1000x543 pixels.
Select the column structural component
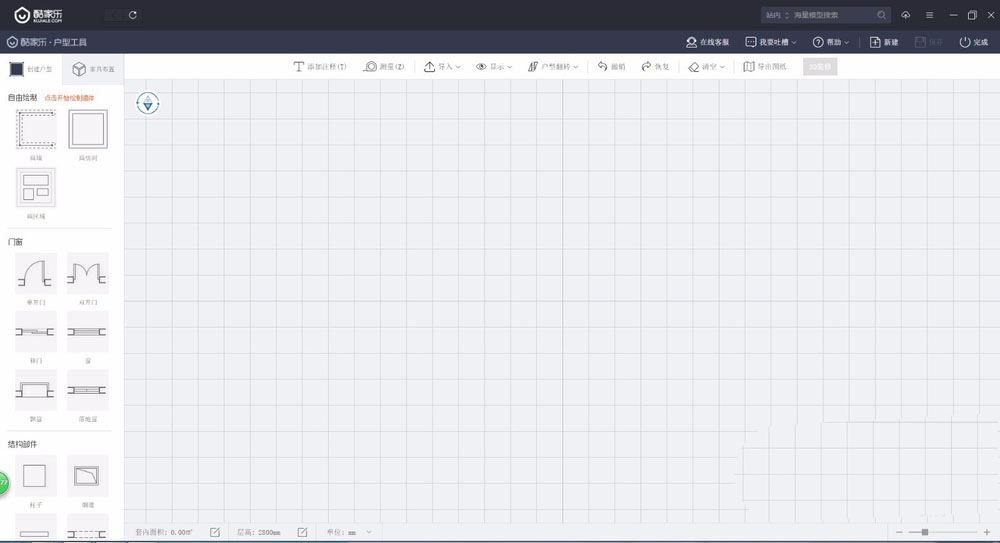(35, 475)
